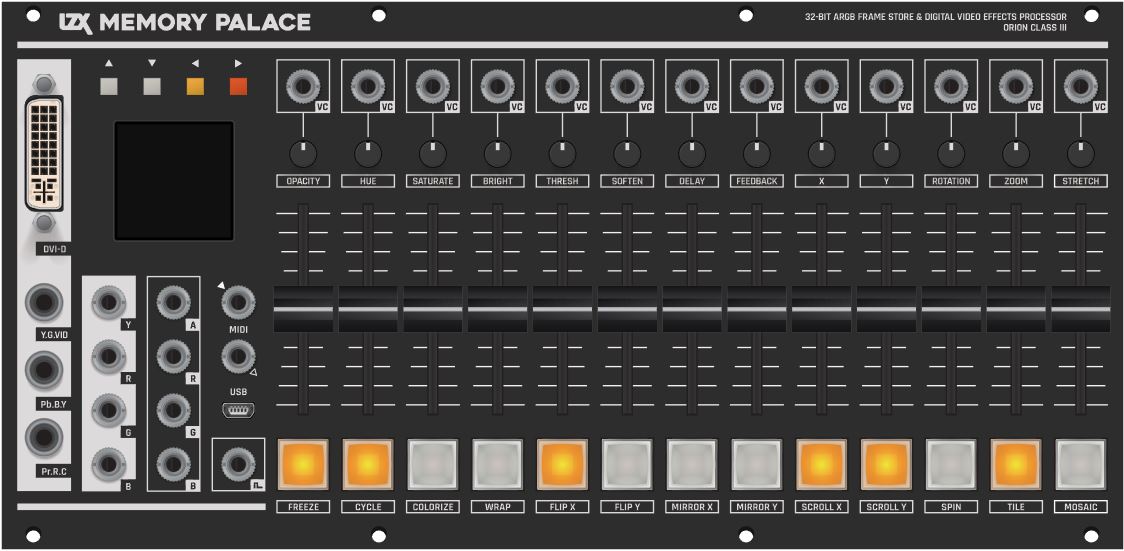Click the DELAY VC attenuator knob
The width and height of the screenshot is (1124, 551).
[x=692, y=153]
